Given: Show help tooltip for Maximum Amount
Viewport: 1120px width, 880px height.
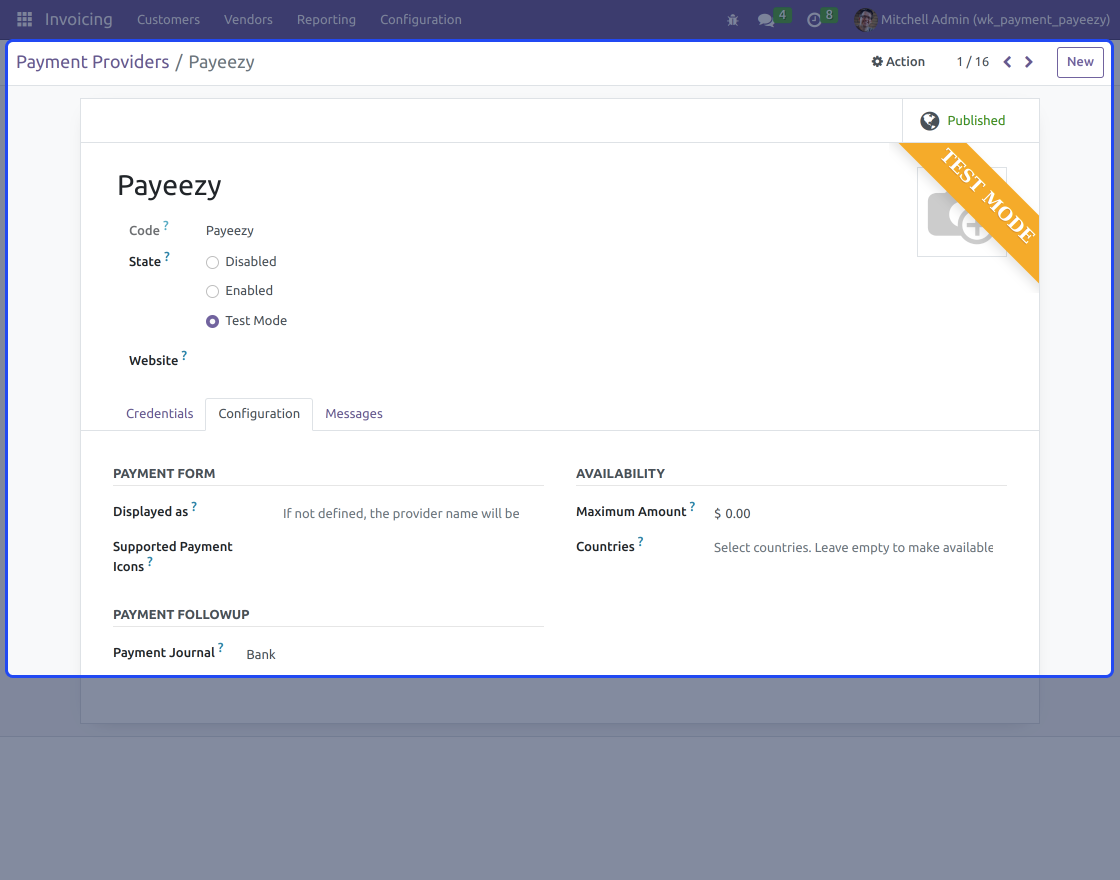Looking at the screenshot, I should pyautogui.click(x=691, y=506).
